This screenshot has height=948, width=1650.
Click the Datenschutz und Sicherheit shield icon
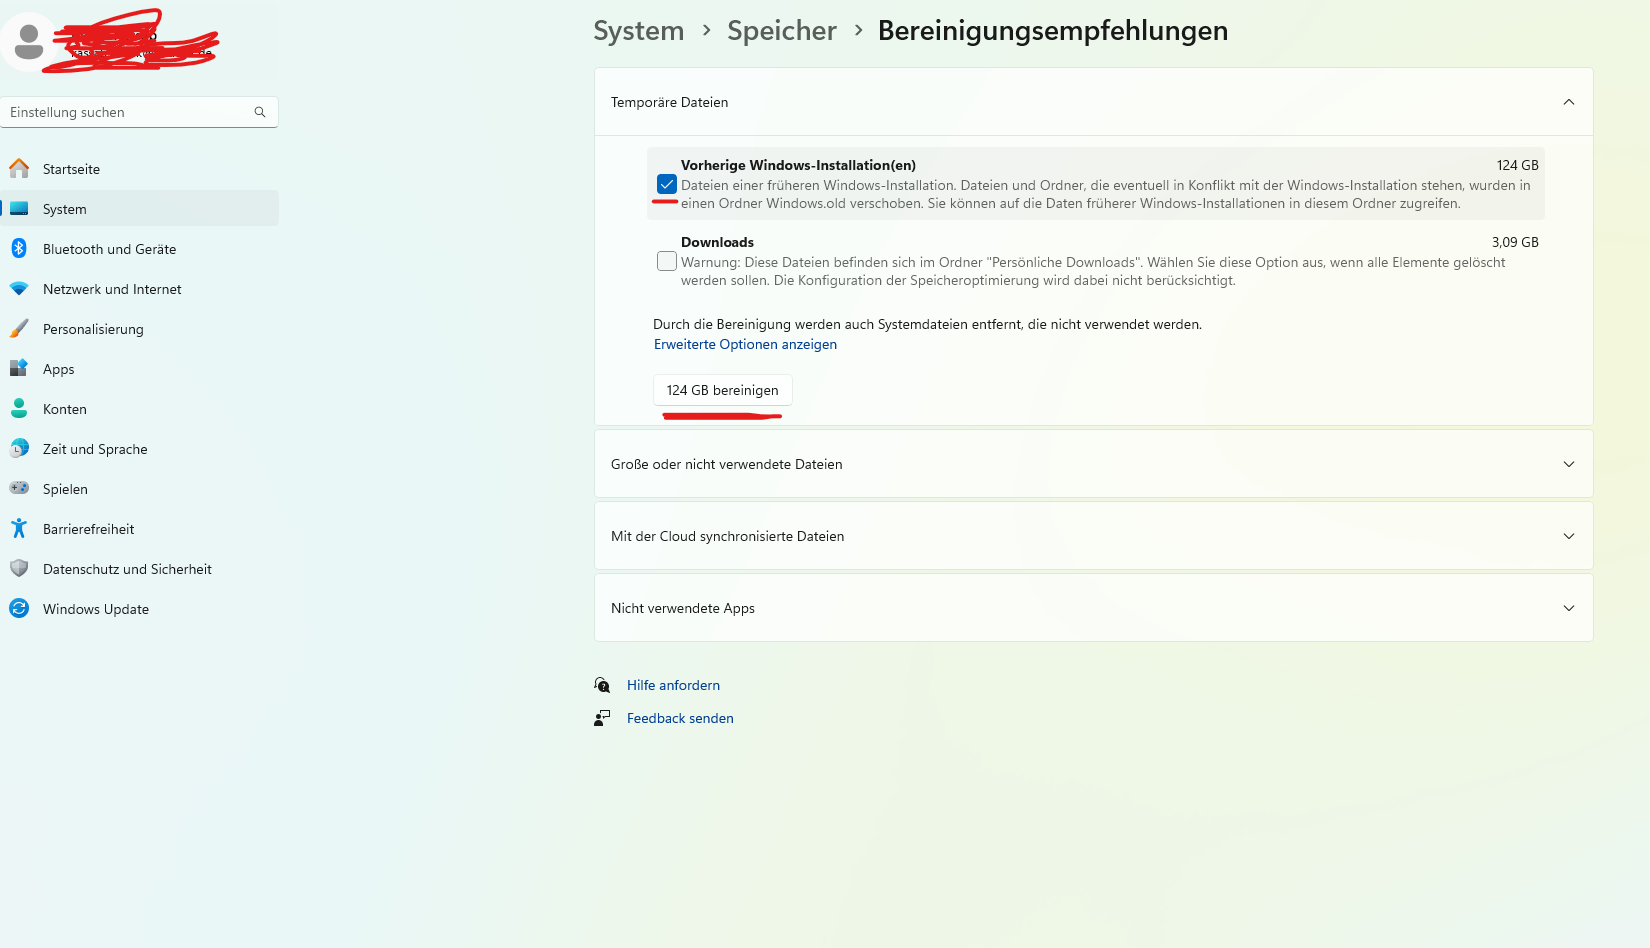coord(19,568)
